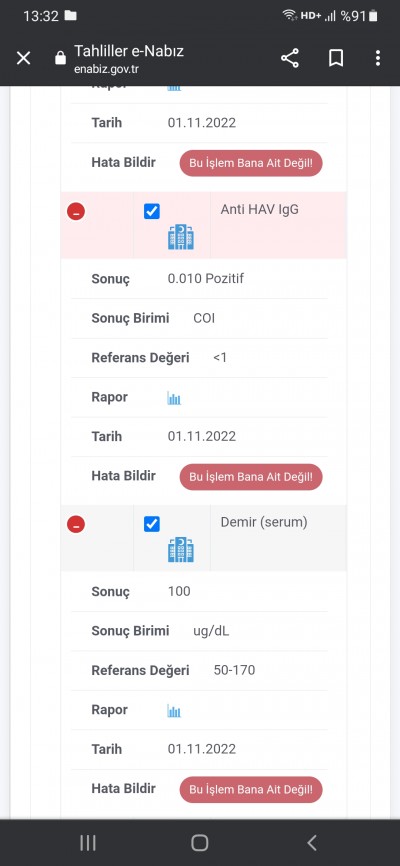Click 'Bu İşlem Bana Ait Değil!' under Demir (serum)
Viewport: 400px width, 866px height.
(x=251, y=789)
